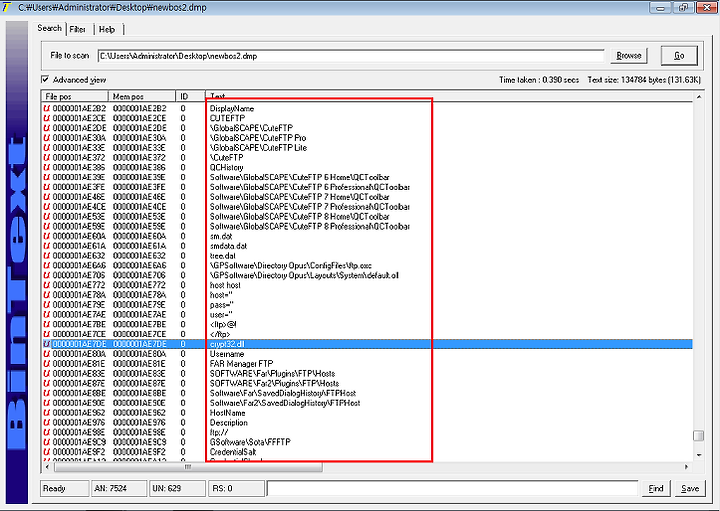Select the CuteFTP 6 Home\QCToolbar row
This screenshot has height=511, width=720.
pyautogui.click(x=367, y=177)
